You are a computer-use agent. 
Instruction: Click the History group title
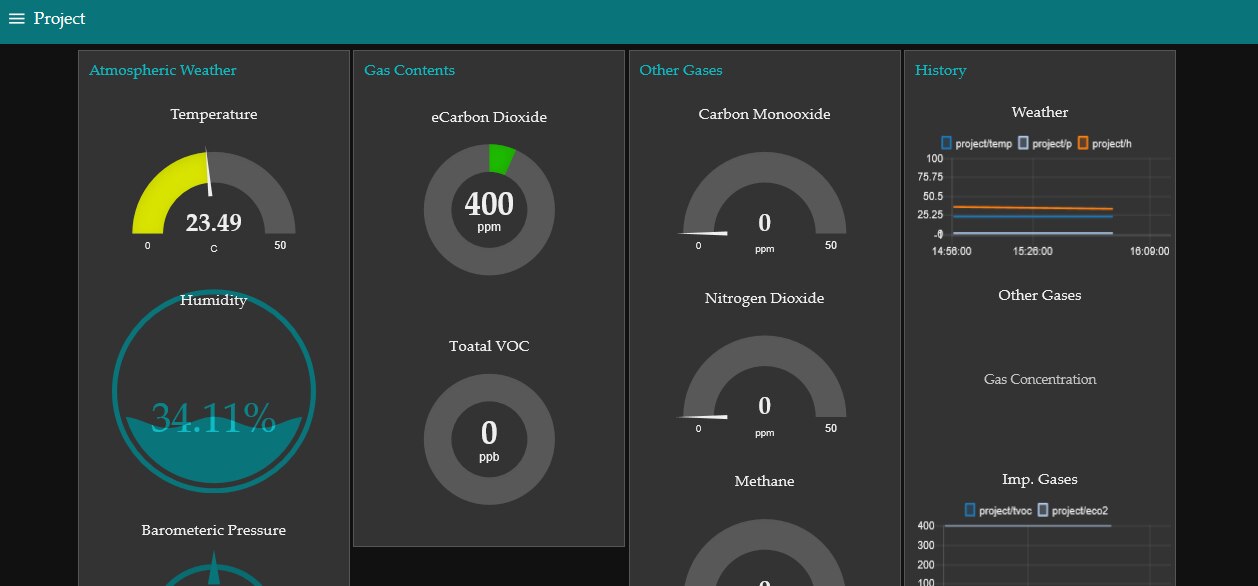point(940,70)
